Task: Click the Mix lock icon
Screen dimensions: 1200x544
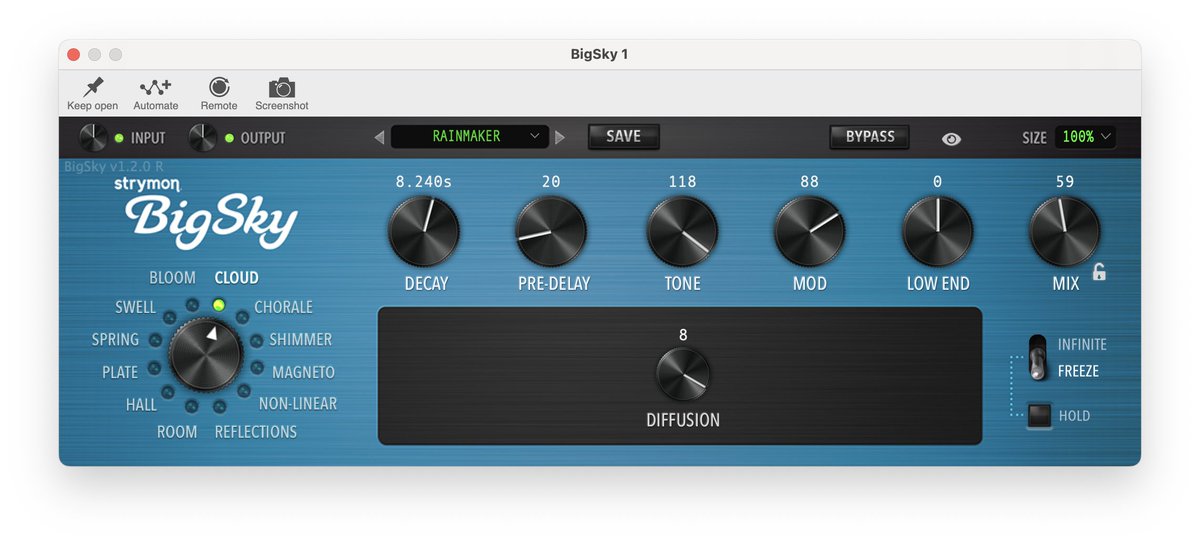Action: pyautogui.click(x=1099, y=271)
